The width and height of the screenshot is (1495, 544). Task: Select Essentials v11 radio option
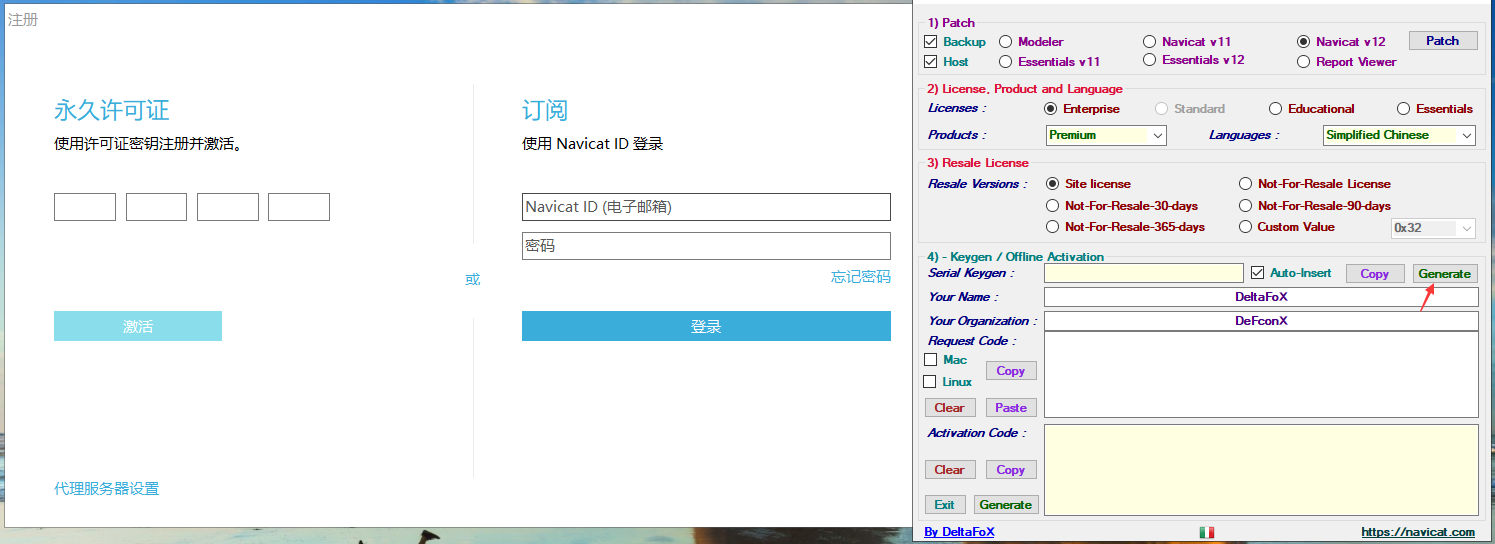tap(1005, 62)
